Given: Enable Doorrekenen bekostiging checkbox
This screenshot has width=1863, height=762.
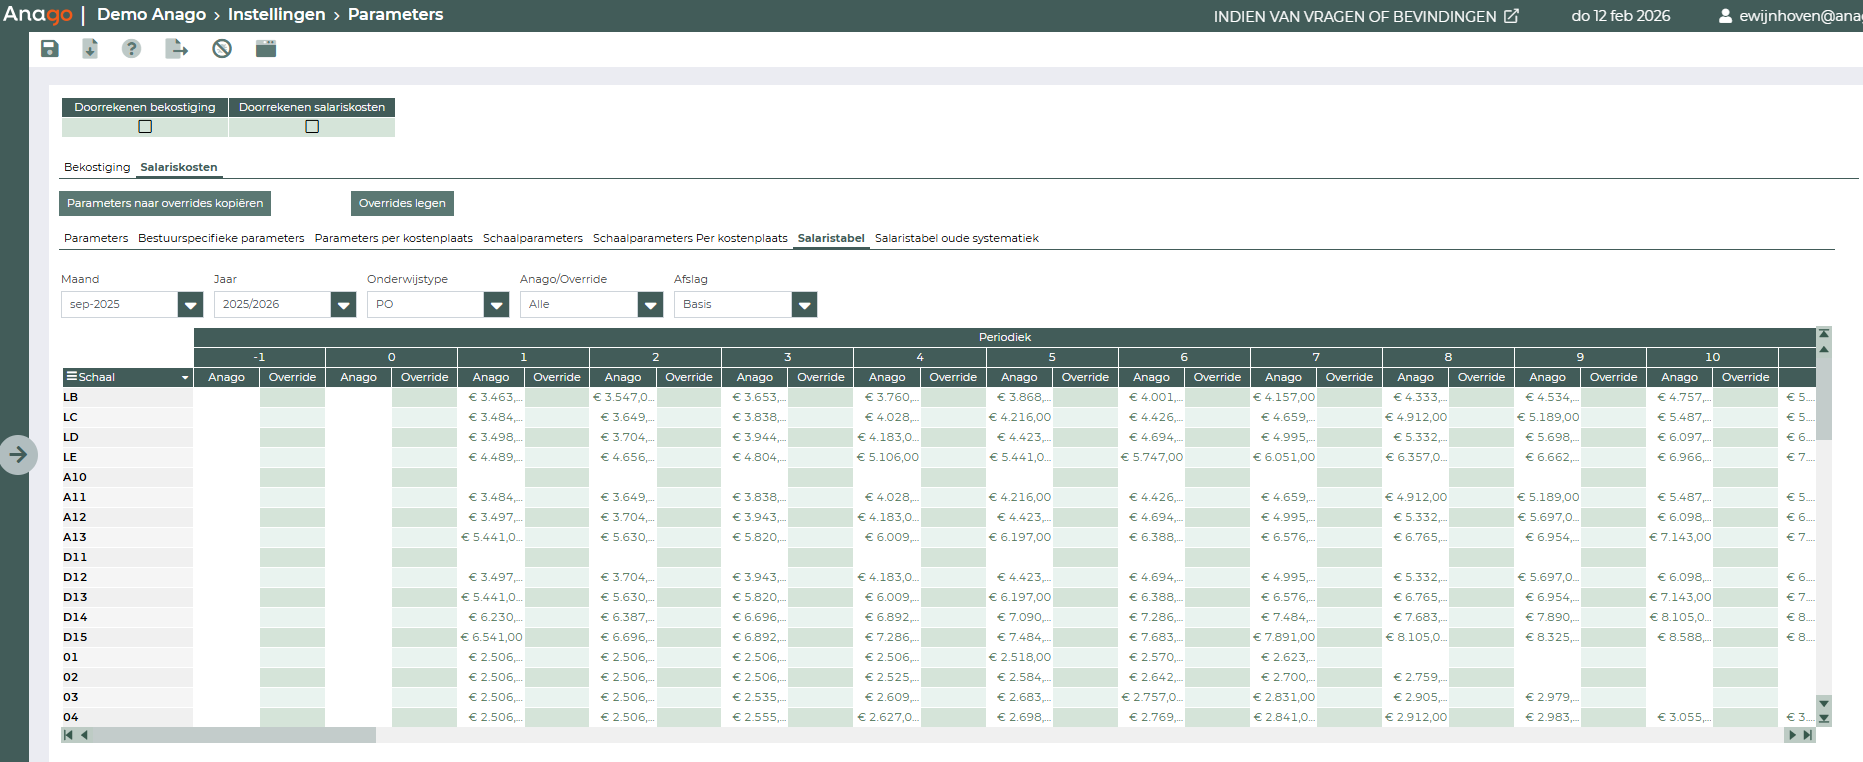Looking at the screenshot, I should [x=145, y=127].
